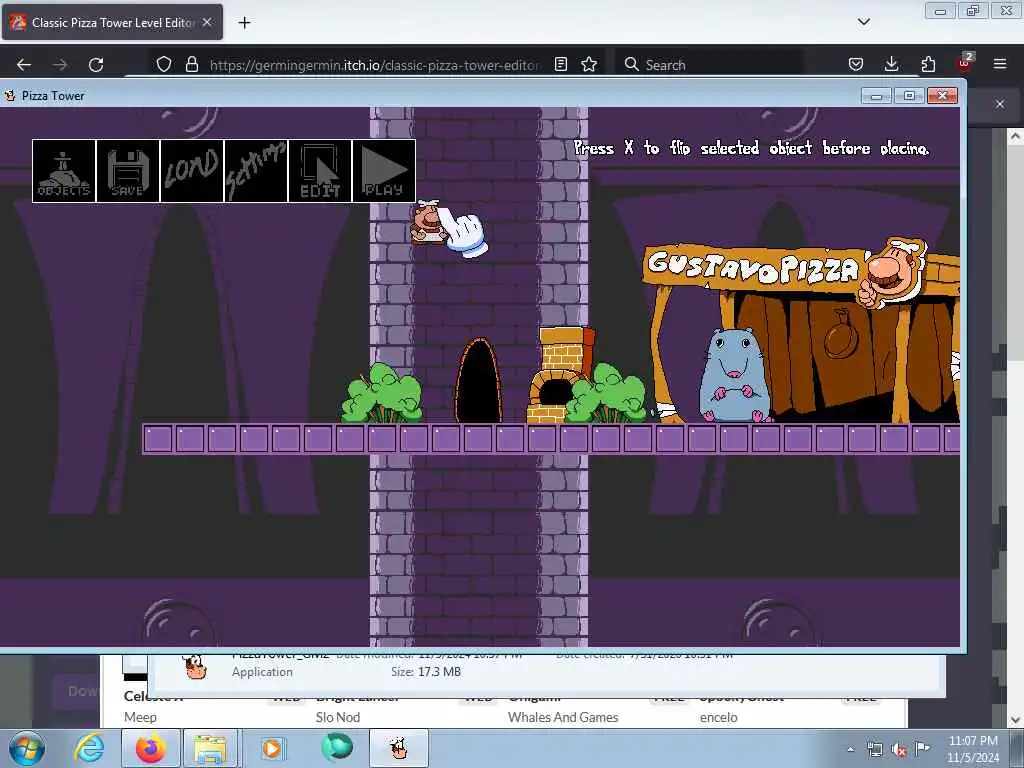Launch Internet Explorer from taskbar
This screenshot has height=768, width=1024.
(89, 748)
